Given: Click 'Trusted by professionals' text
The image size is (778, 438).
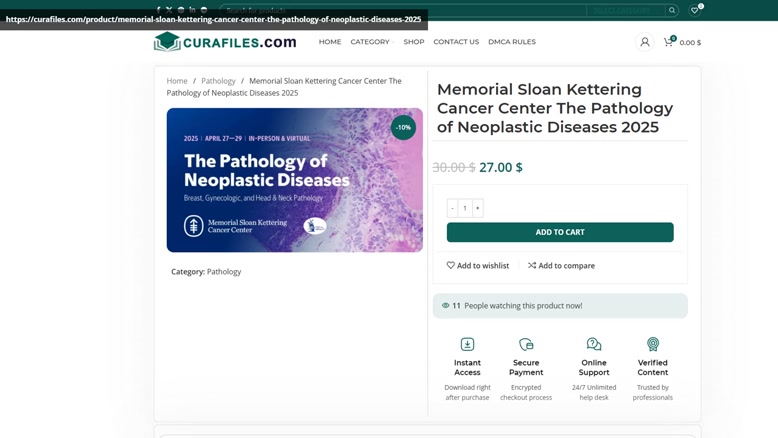Looking at the screenshot, I should (x=653, y=392).
